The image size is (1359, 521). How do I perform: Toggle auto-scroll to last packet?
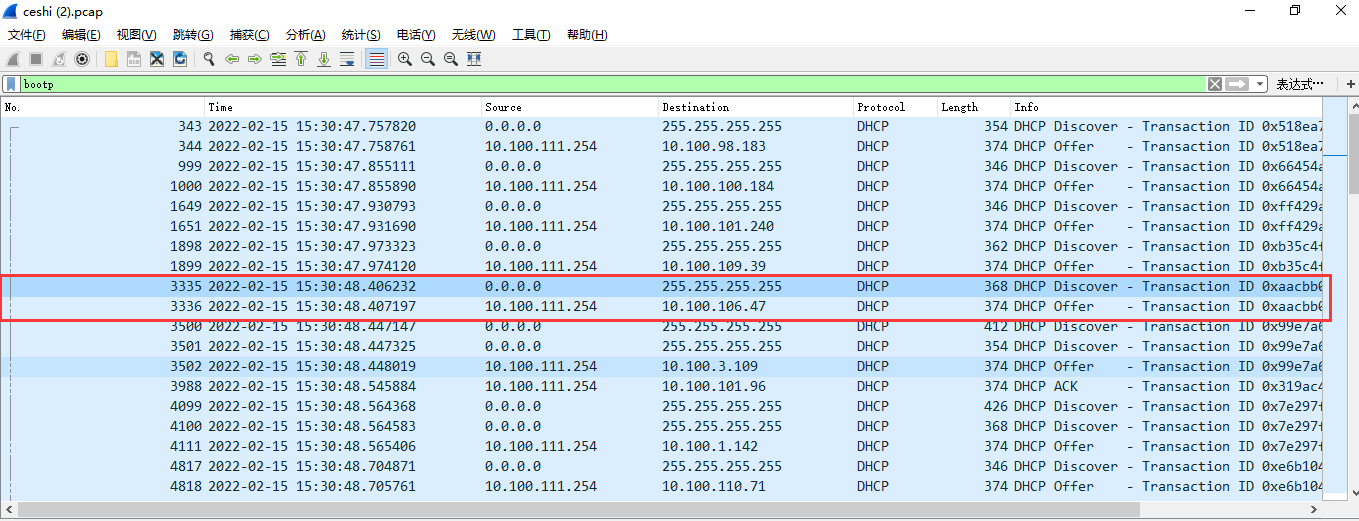pyautogui.click(x=347, y=59)
